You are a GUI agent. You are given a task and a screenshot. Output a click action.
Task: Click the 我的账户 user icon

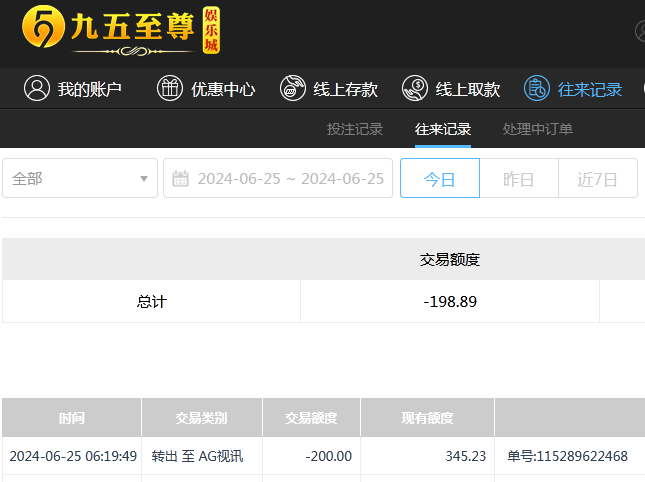(37, 88)
